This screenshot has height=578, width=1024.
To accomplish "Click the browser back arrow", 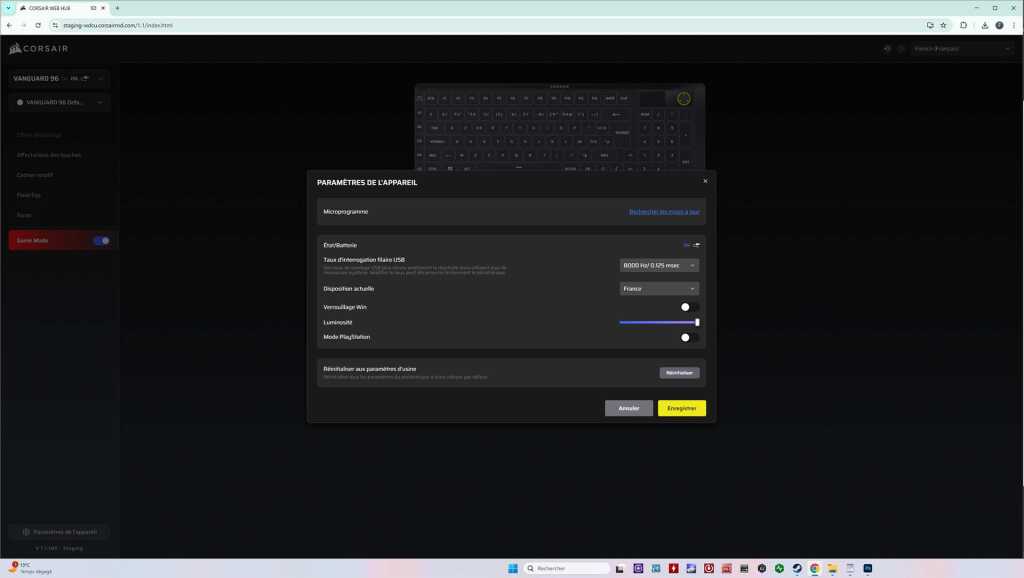I will point(10,25).
